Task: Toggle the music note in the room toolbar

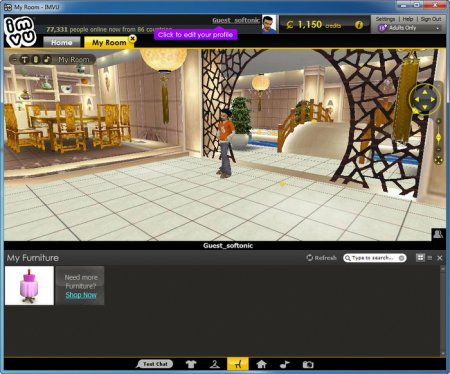Action: [x=47, y=60]
